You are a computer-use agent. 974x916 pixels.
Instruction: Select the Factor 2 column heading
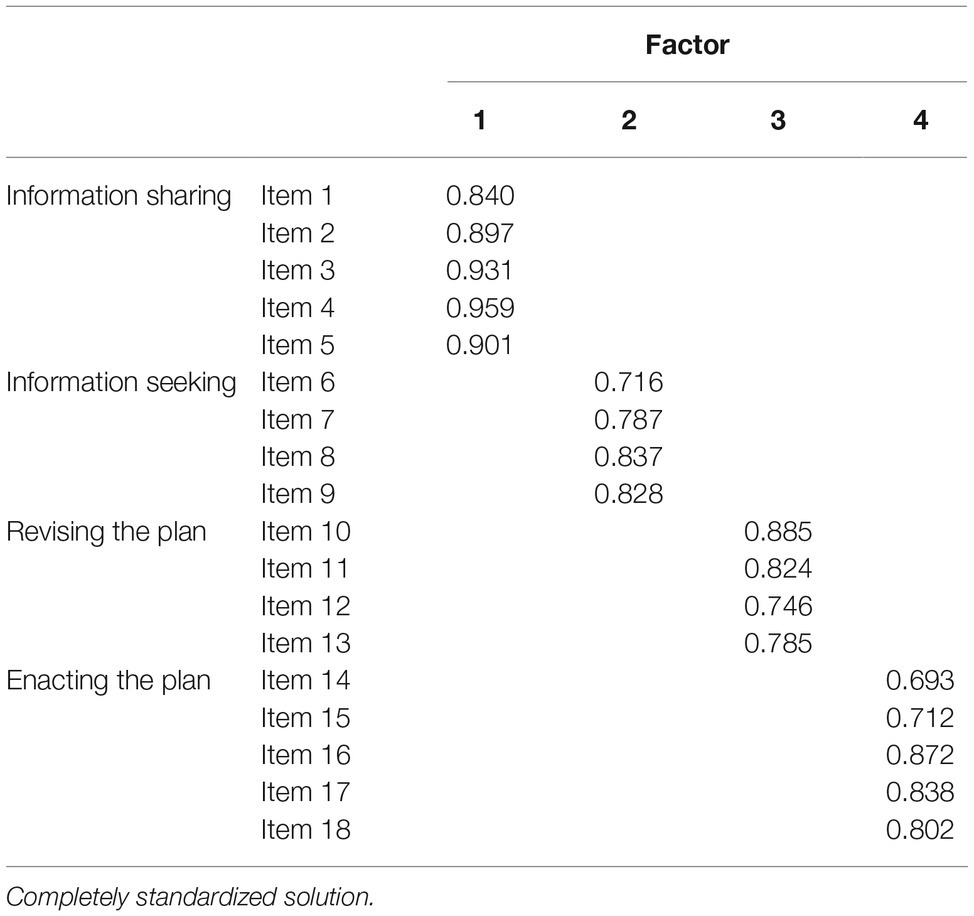click(x=629, y=120)
